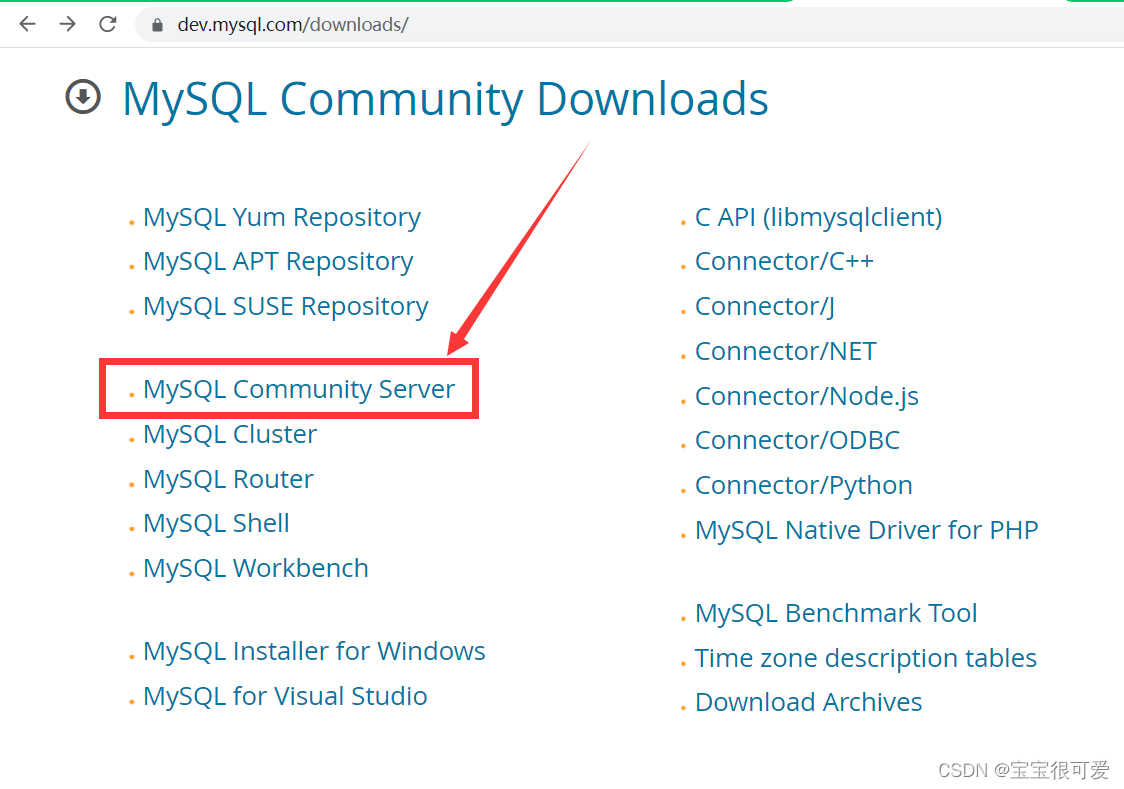Go to MySQL Router downloads

pyautogui.click(x=228, y=479)
